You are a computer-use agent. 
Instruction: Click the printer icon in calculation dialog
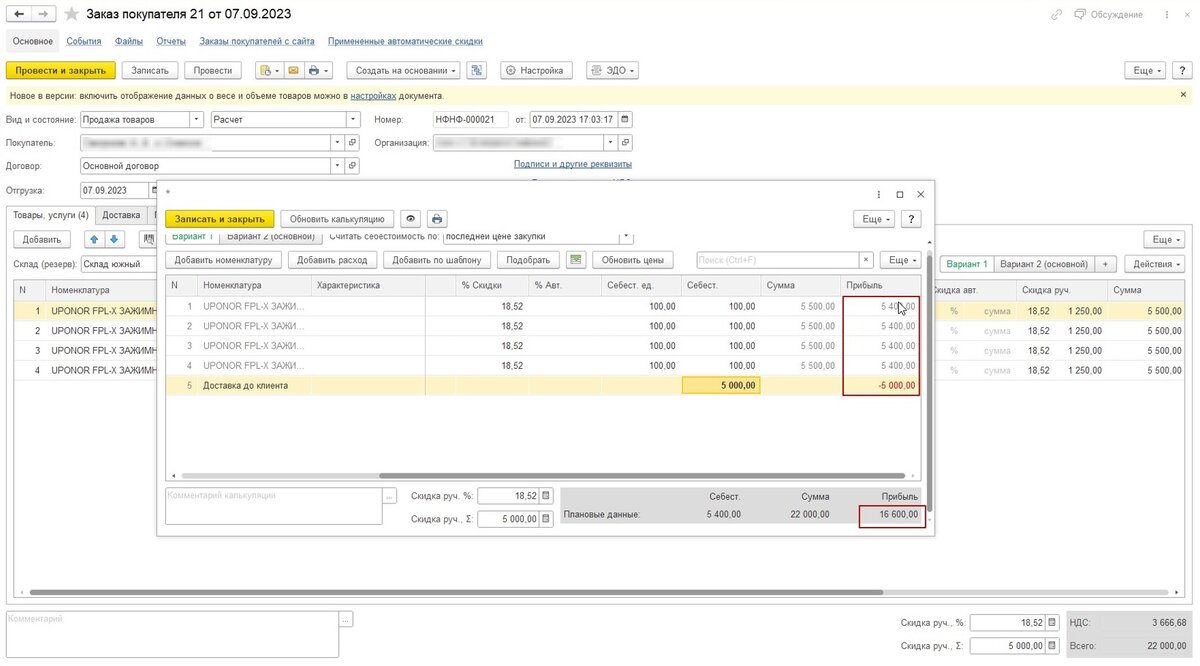point(437,219)
